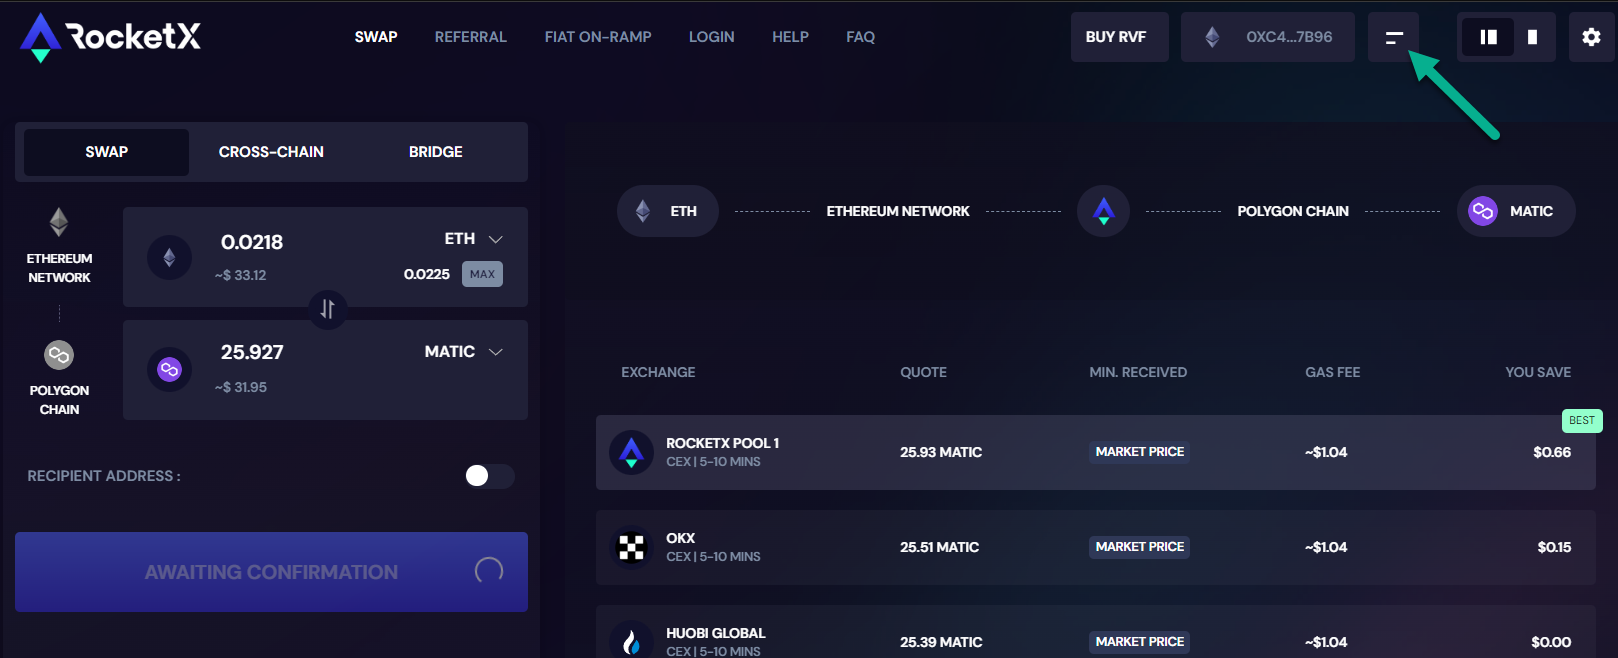Click MATIC token icon in to field
Screen dimensions: 1618x658
[x=169, y=370]
